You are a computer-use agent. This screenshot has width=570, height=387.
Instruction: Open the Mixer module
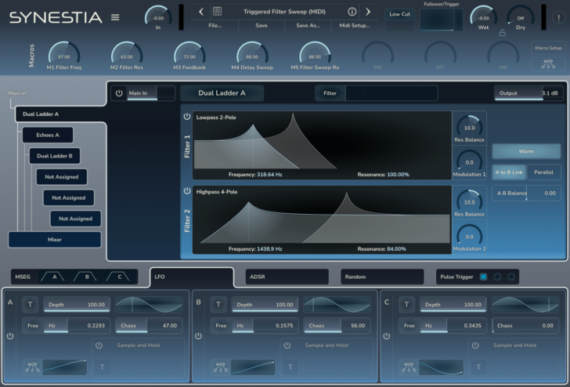(55, 239)
